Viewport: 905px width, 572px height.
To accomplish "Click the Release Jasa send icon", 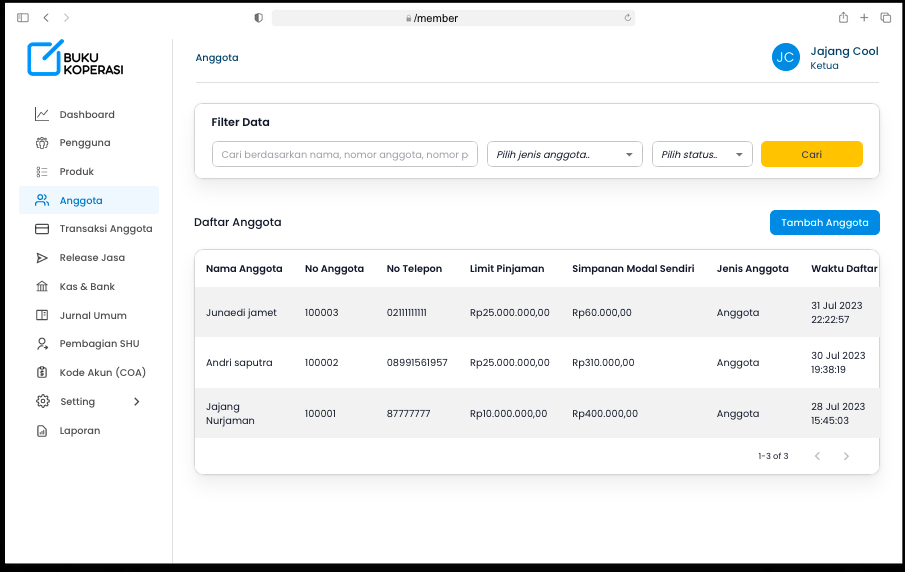I will click(42, 258).
